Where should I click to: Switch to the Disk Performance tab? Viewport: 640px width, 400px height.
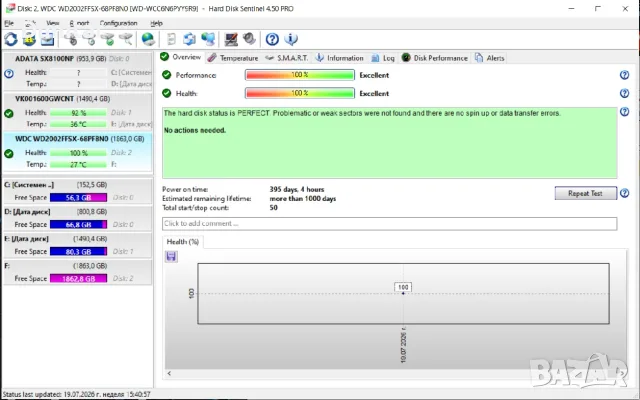tap(435, 58)
